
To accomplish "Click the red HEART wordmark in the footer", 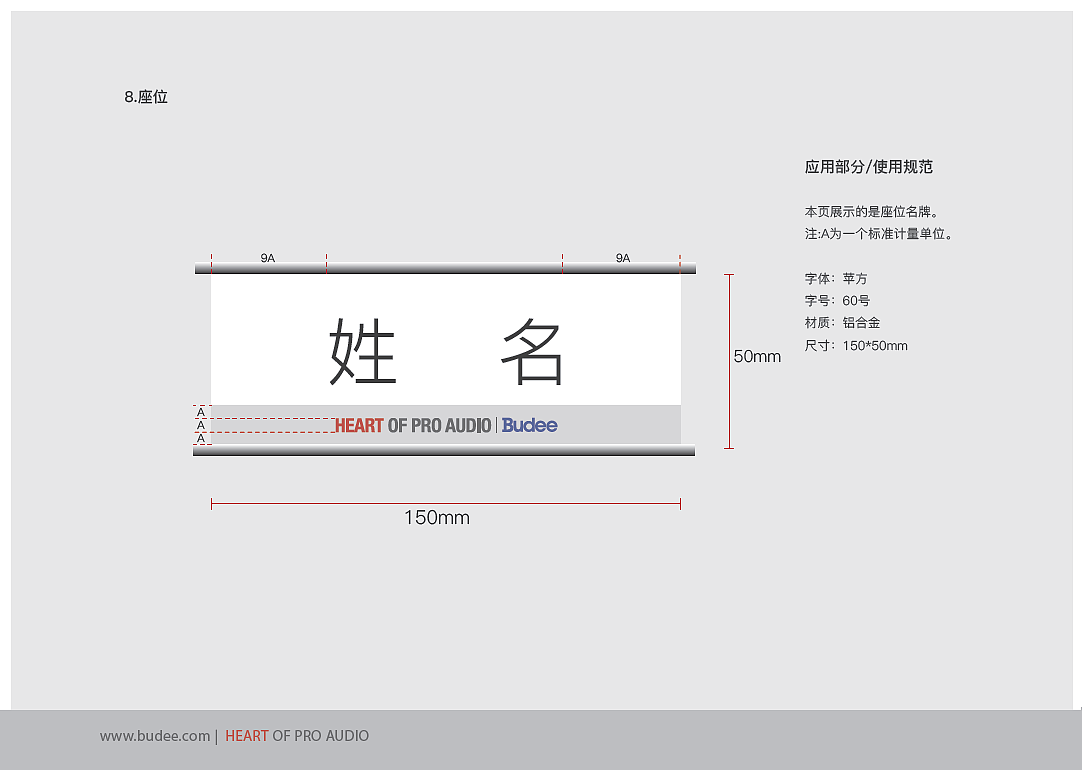I will coord(247,736).
